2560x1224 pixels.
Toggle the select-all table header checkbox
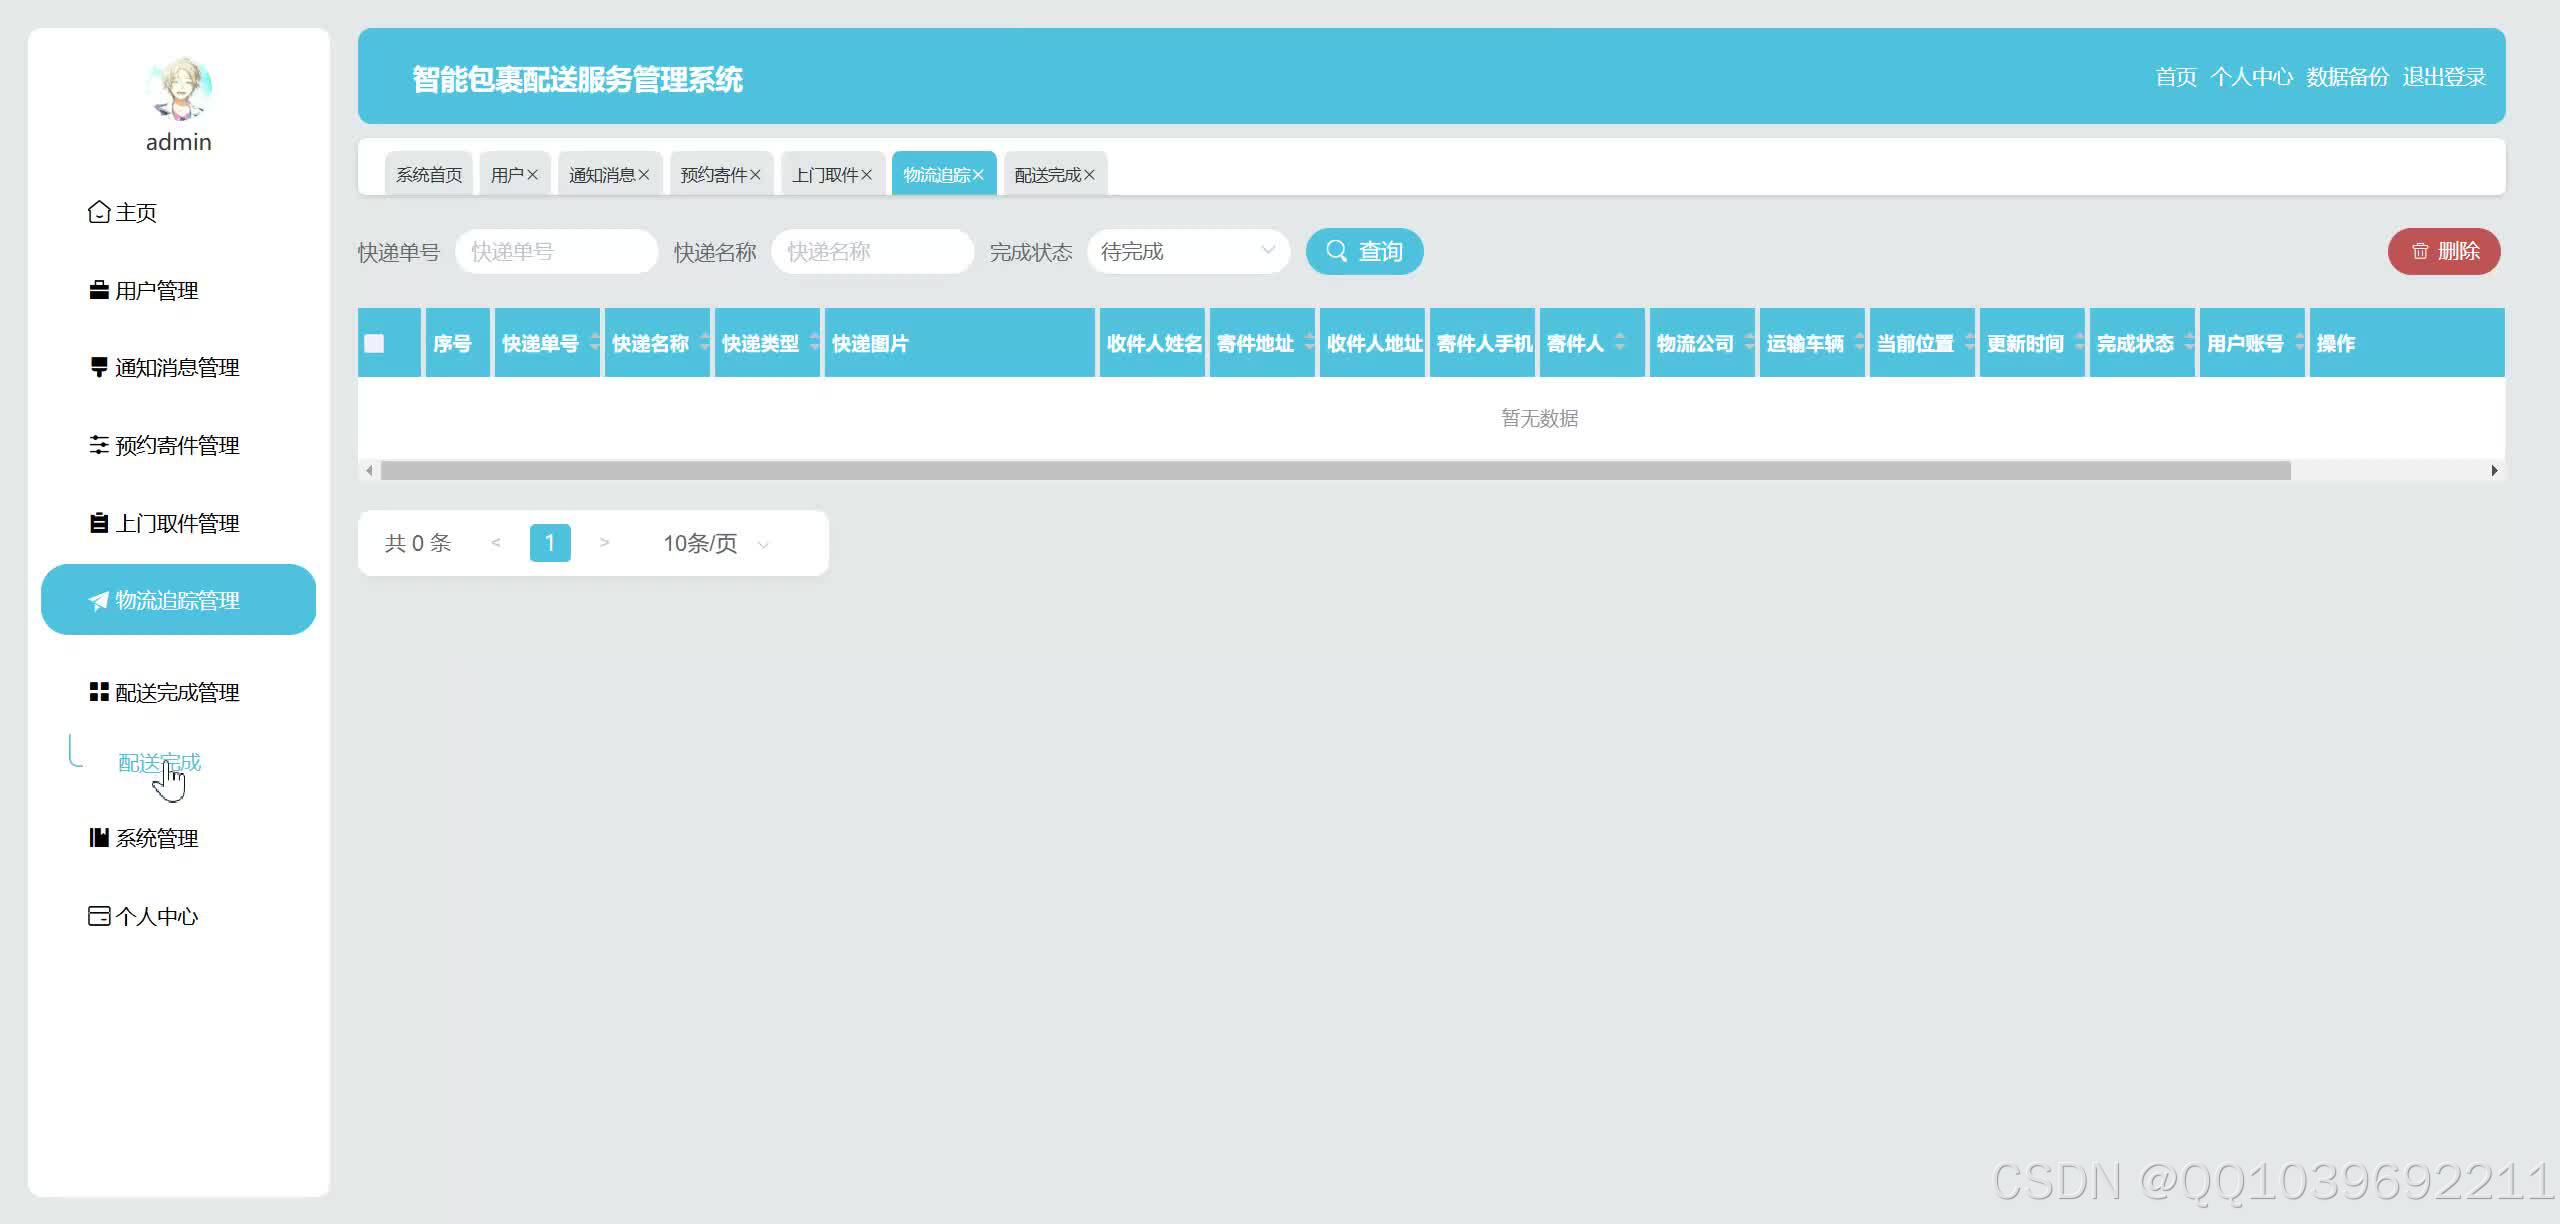coord(374,343)
